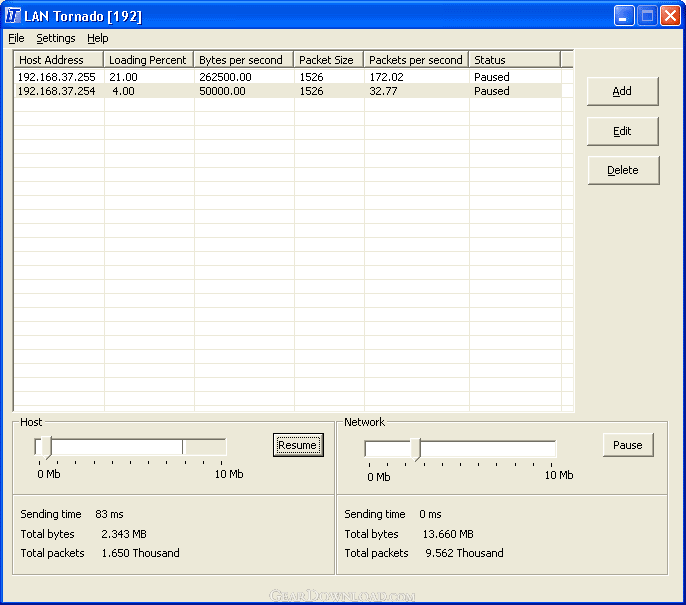The height and width of the screenshot is (605, 686).
Task: Open the Help menu
Action: (98, 38)
